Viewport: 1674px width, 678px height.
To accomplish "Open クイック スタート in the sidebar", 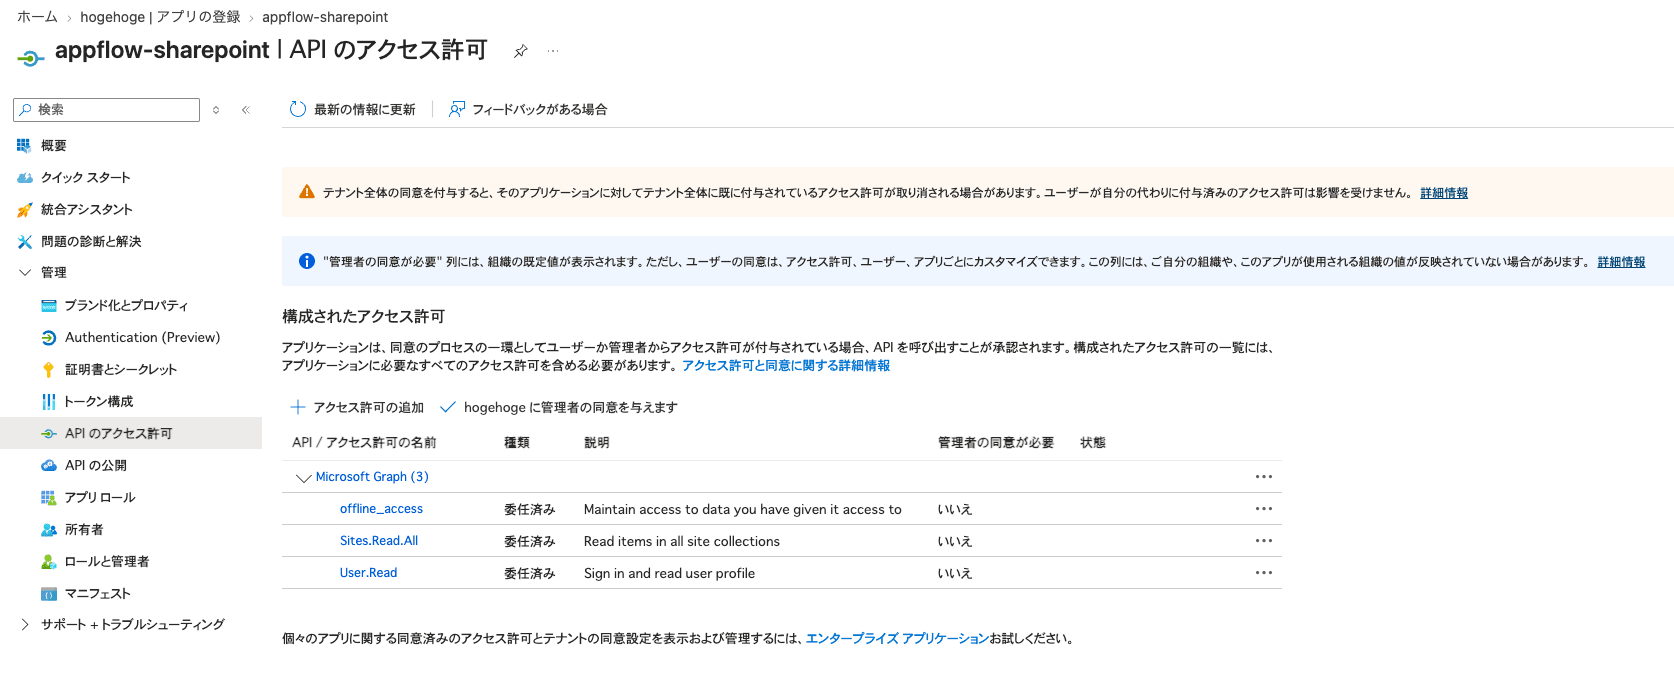I will coord(86,177).
